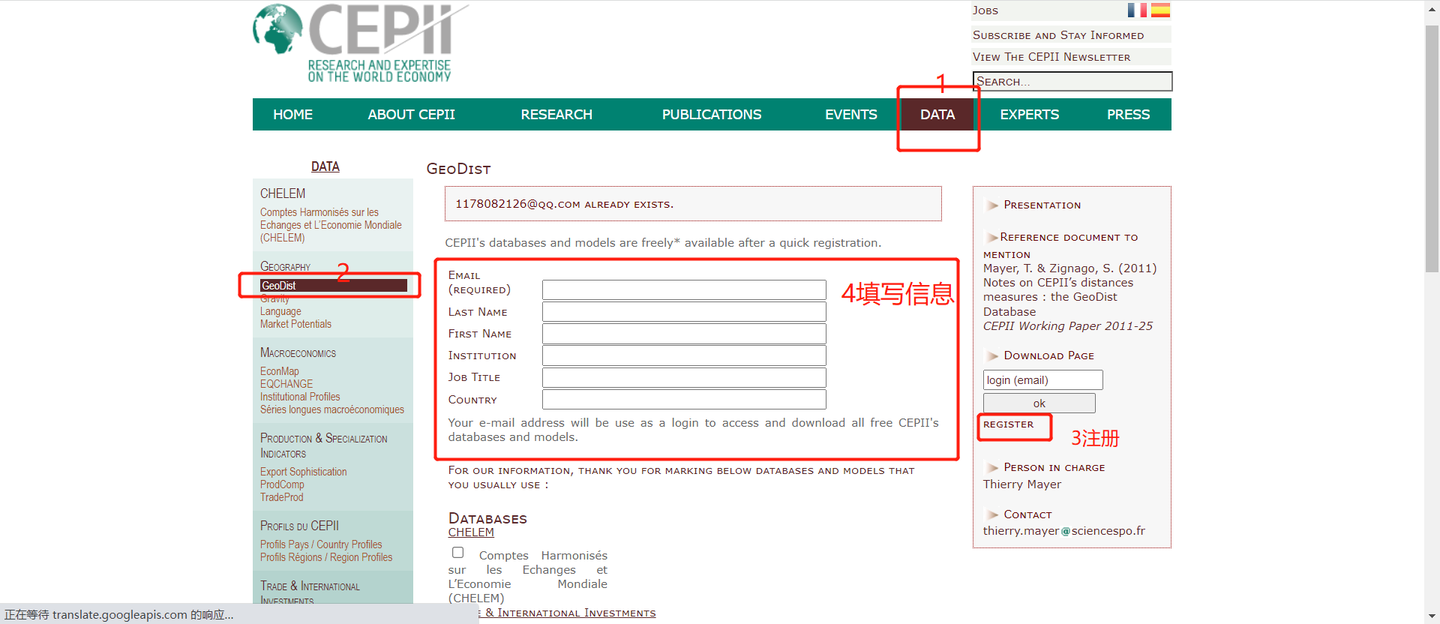Open EconMap under Macroeconomics
The width and height of the screenshot is (1440, 624).
(x=280, y=371)
